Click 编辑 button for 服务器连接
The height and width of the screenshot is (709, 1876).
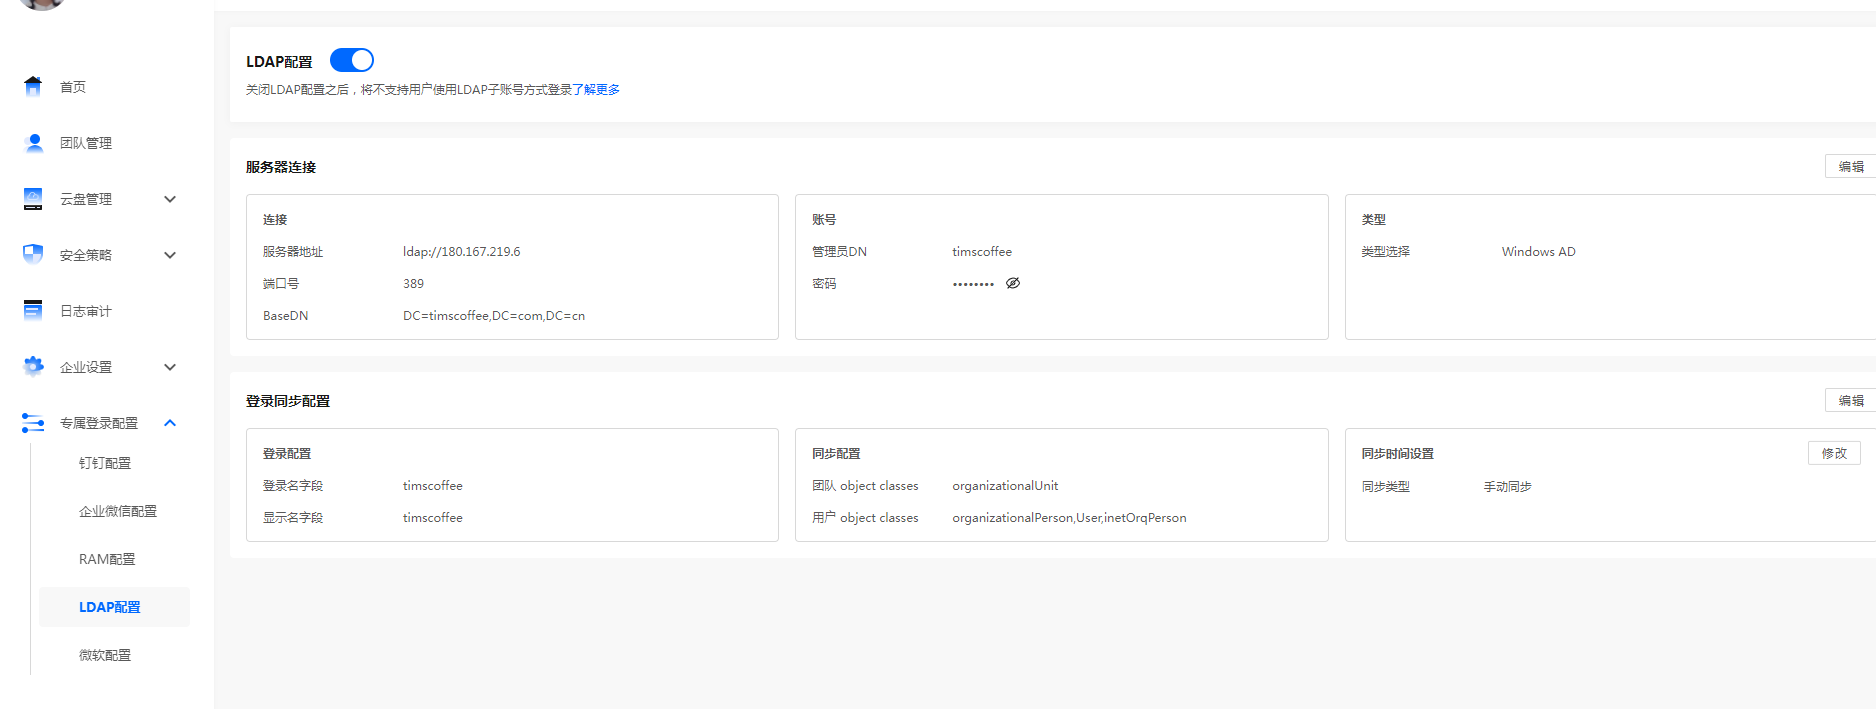(x=1850, y=167)
